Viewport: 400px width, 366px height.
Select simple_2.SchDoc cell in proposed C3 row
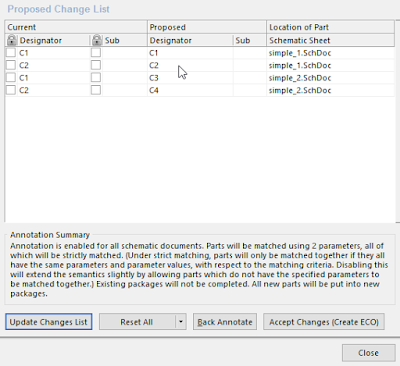pyautogui.click(x=331, y=78)
